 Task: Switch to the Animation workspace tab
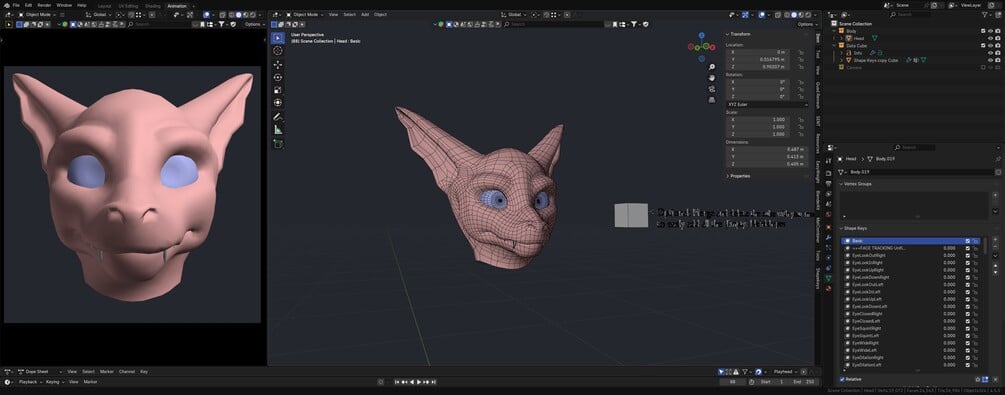177,6
